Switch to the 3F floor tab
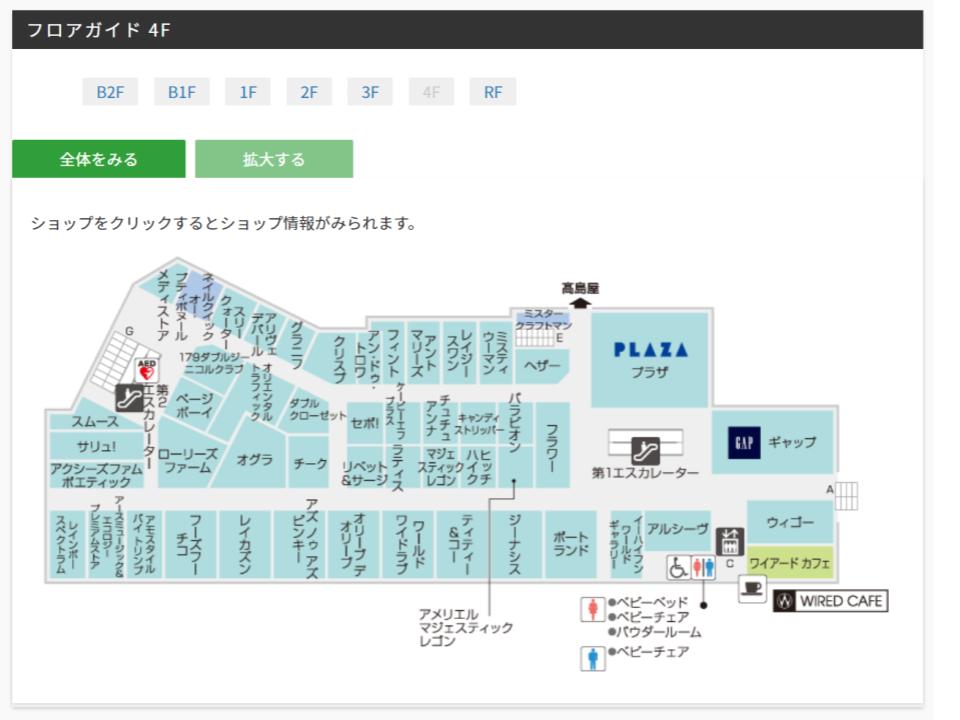The width and height of the screenshot is (960, 720). point(370,92)
